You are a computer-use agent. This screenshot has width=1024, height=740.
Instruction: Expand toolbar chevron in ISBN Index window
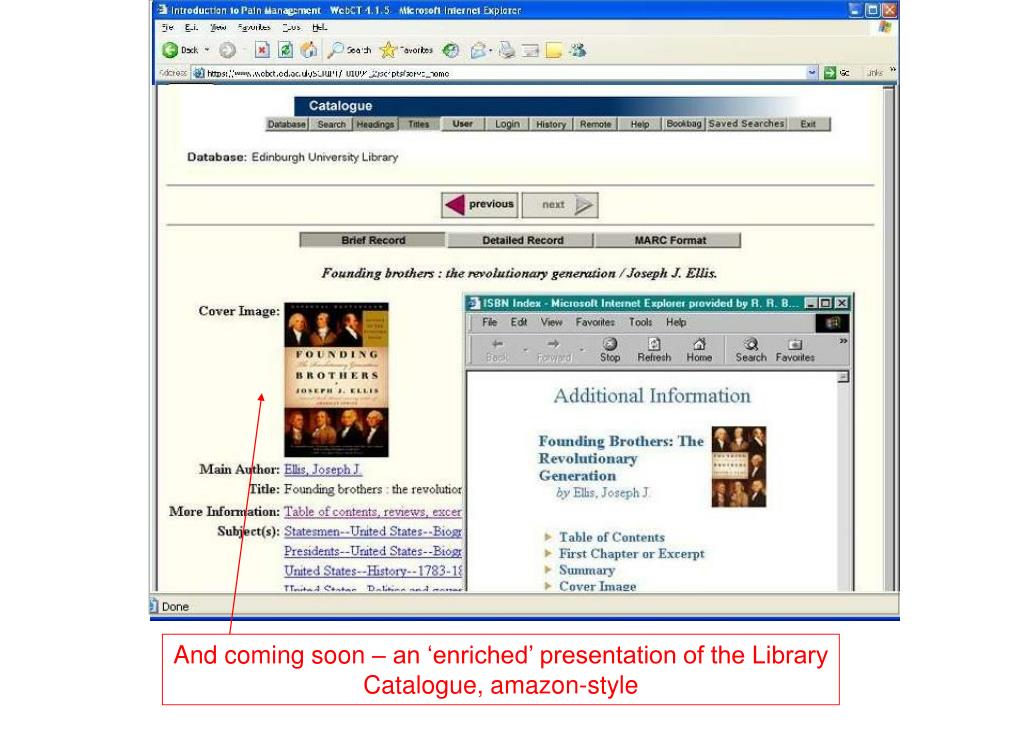point(843,341)
